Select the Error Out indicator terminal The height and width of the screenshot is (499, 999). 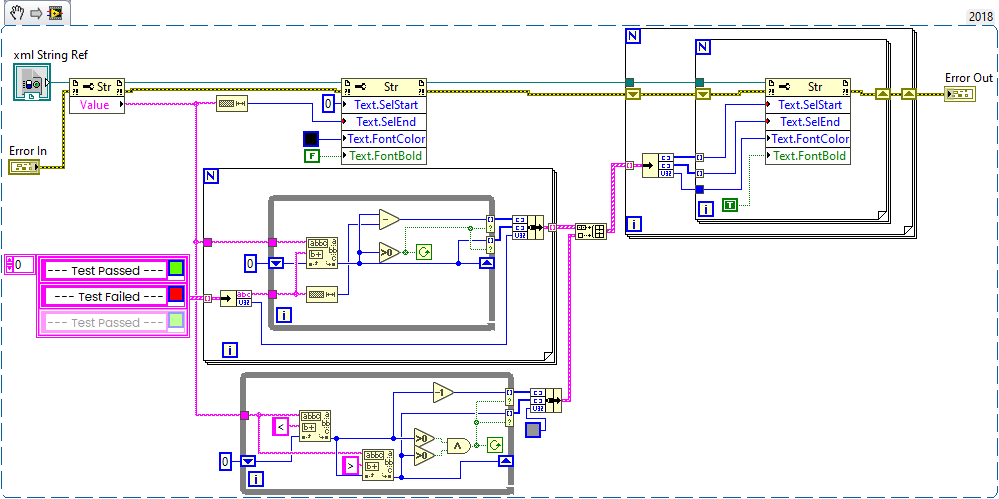click(959, 94)
